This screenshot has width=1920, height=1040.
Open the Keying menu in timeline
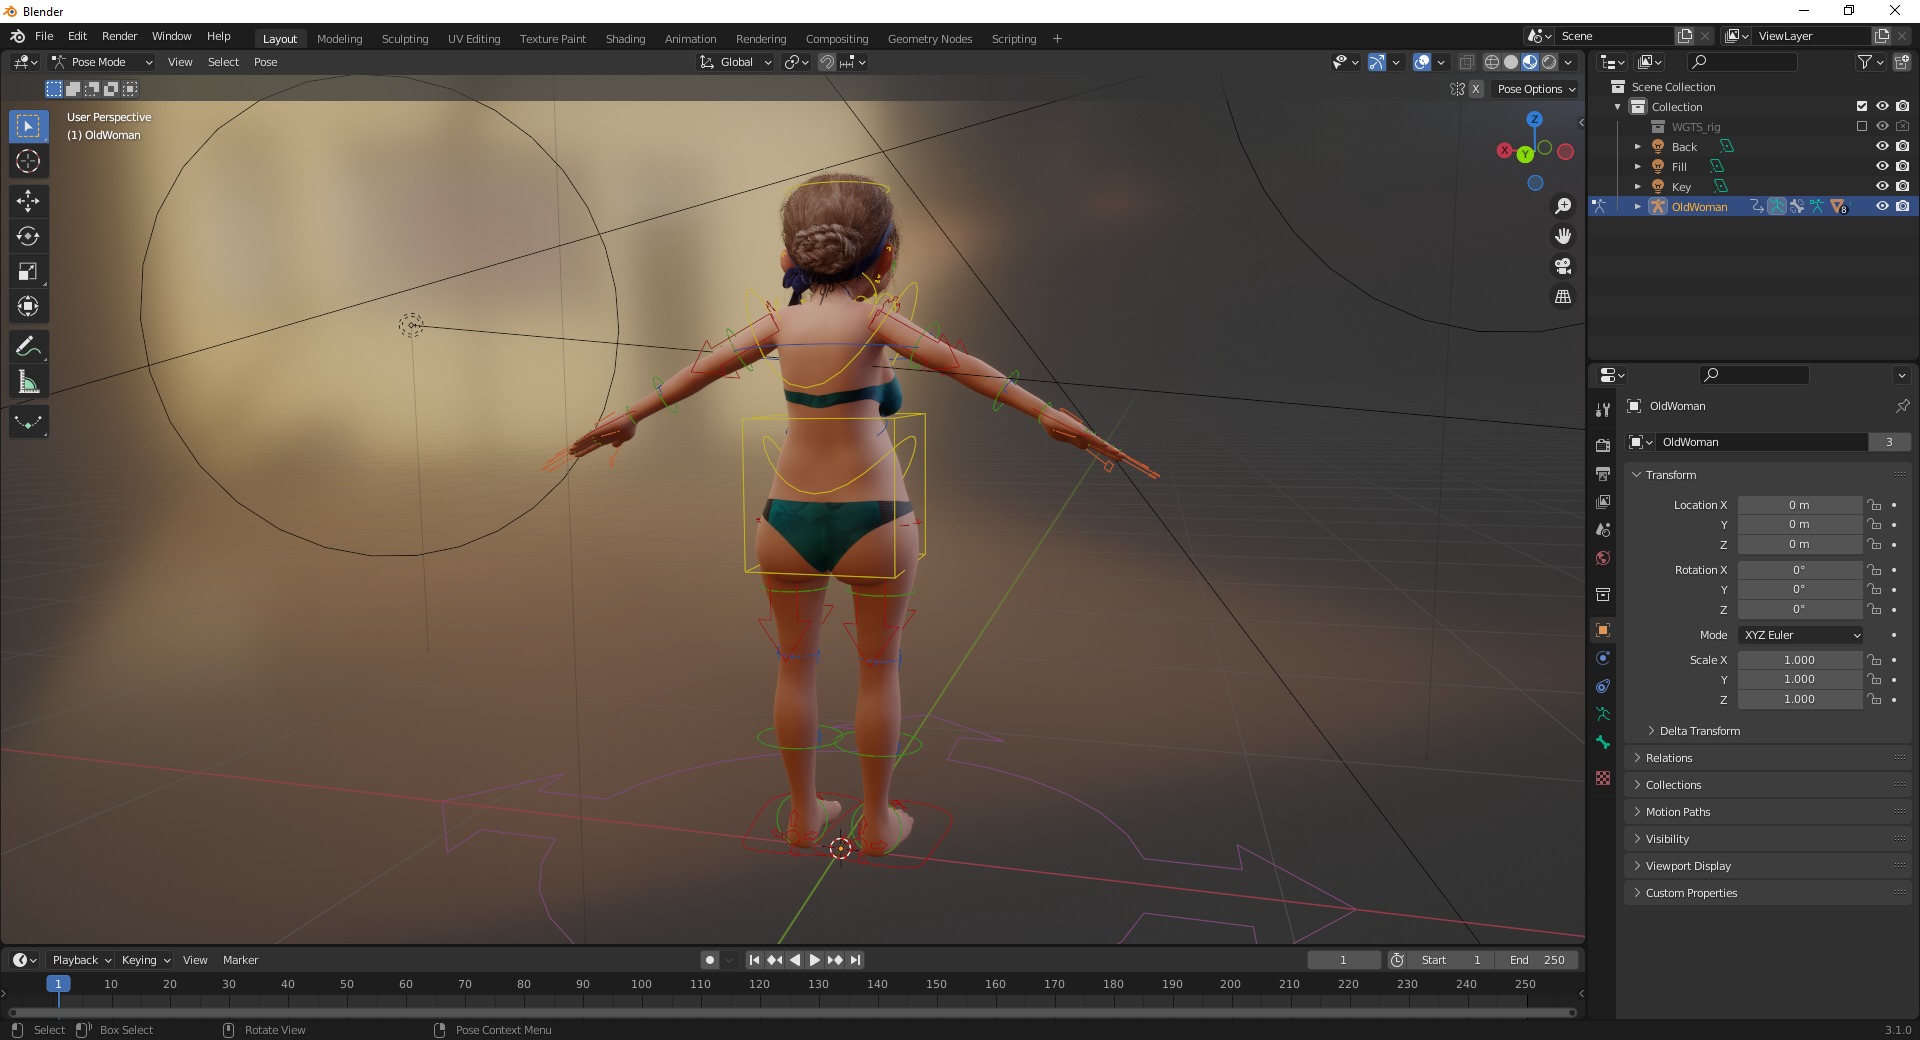click(x=145, y=960)
